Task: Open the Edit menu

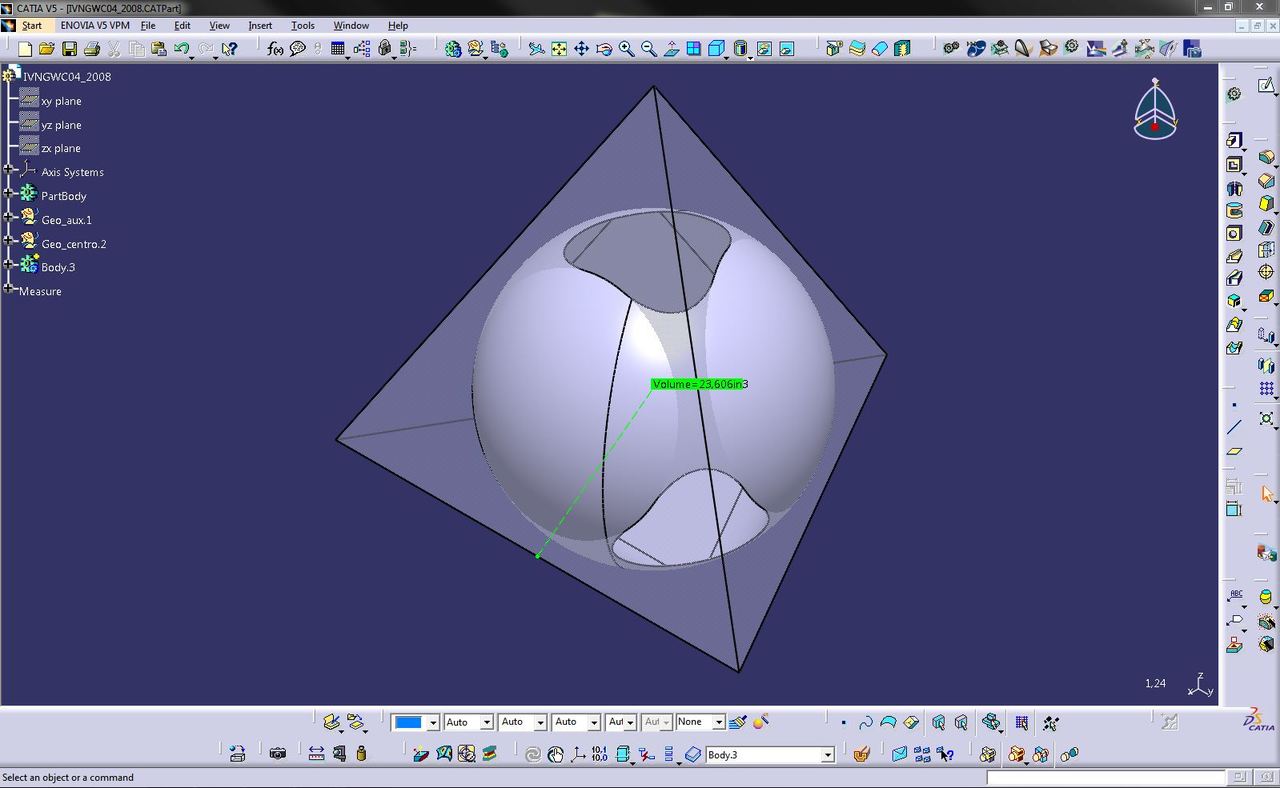Action: [182, 25]
